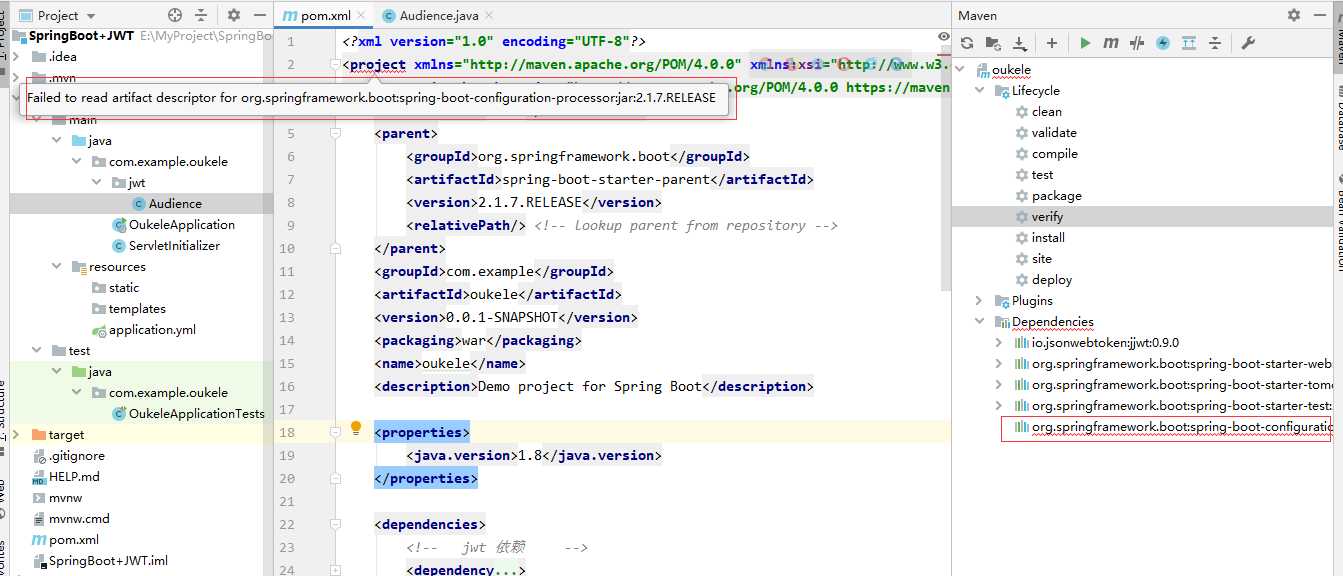
Task: Collapse all in Project panel
Action: [x=202, y=15]
